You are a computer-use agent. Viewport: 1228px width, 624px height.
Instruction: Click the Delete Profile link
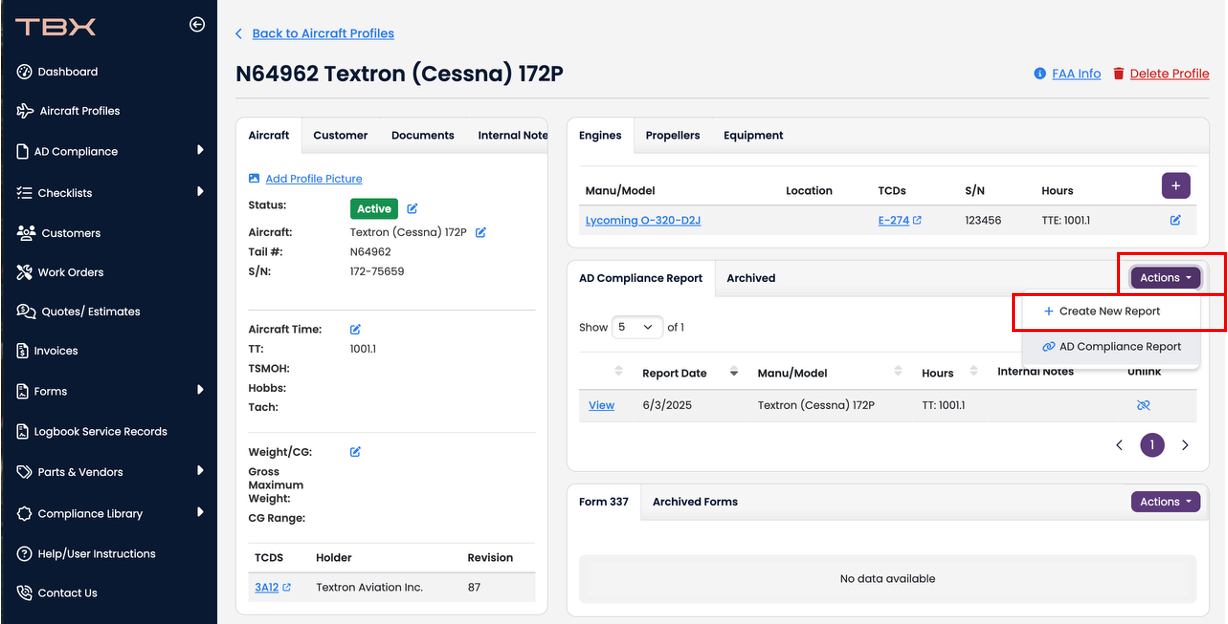1168,74
